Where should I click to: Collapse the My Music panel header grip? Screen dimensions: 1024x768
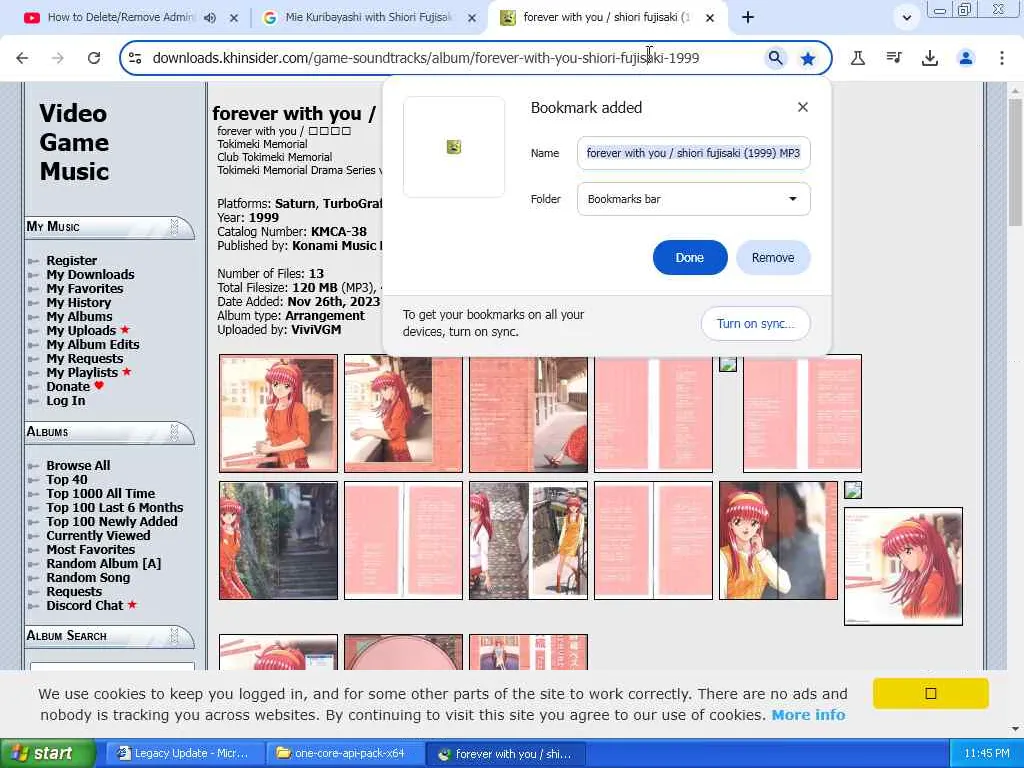174,226
